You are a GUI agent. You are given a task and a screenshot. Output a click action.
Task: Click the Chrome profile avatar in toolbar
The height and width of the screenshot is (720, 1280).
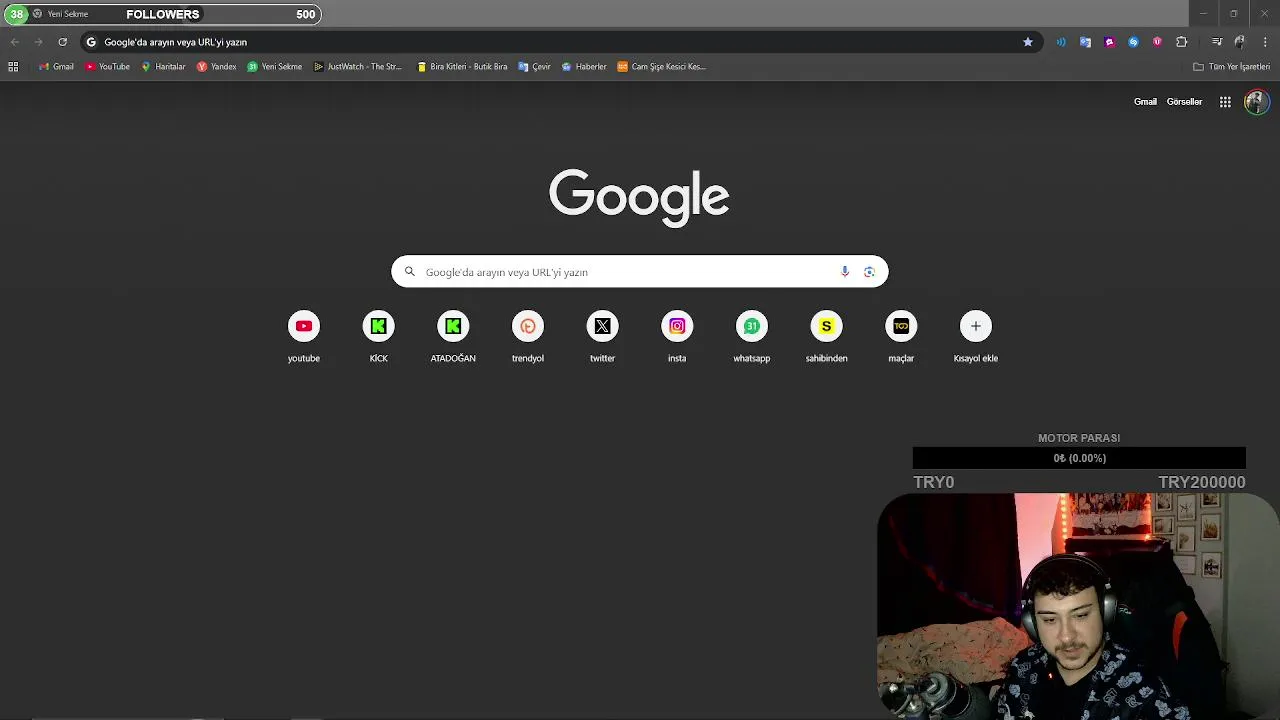click(1240, 42)
